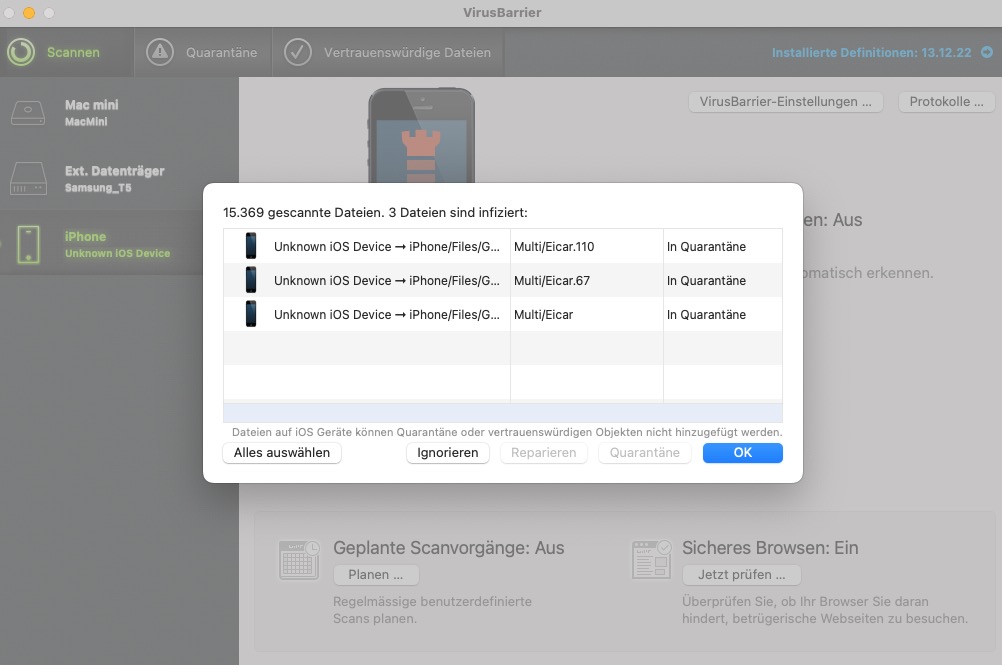Open VirusBarrier-Einstellungen button

[785, 102]
